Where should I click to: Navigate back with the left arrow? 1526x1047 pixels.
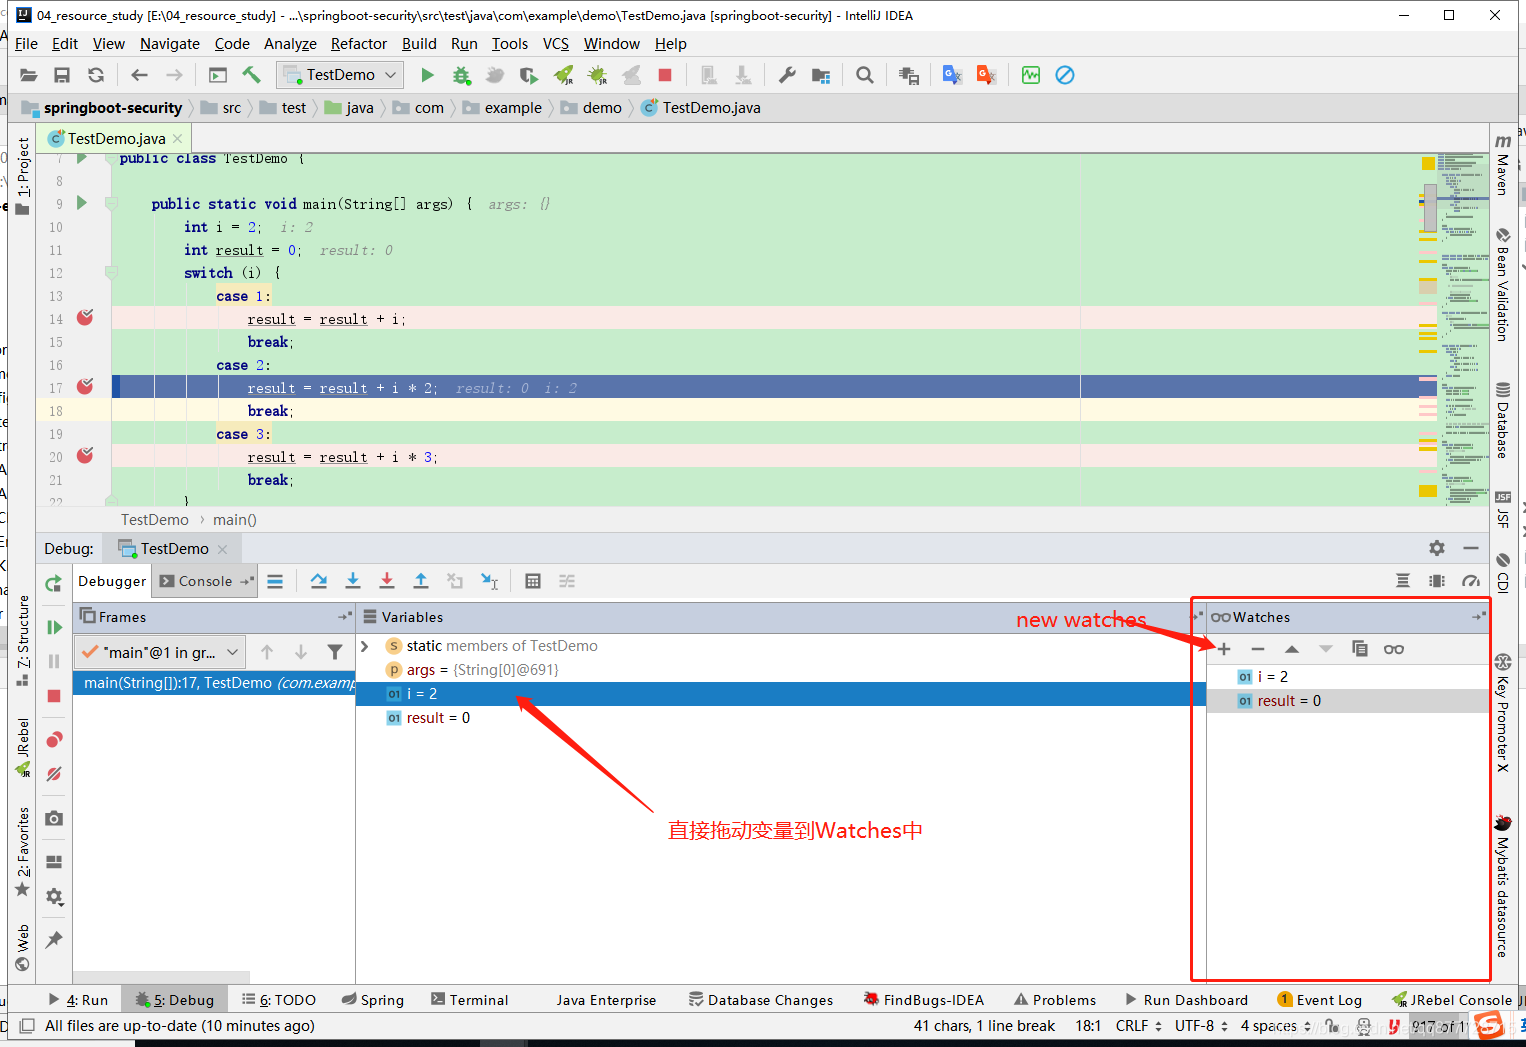coord(140,75)
